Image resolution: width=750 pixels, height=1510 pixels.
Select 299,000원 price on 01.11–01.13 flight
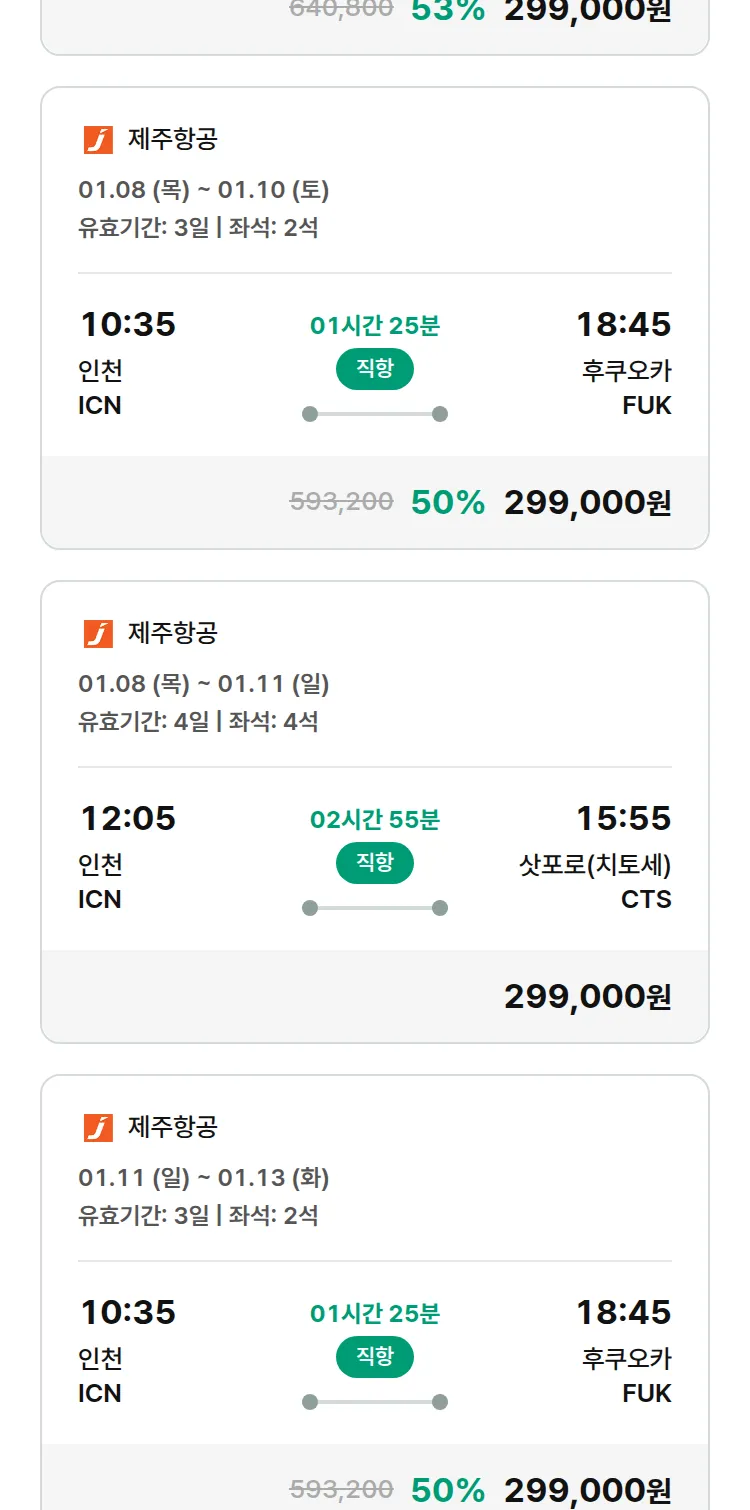click(x=587, y=1490)
